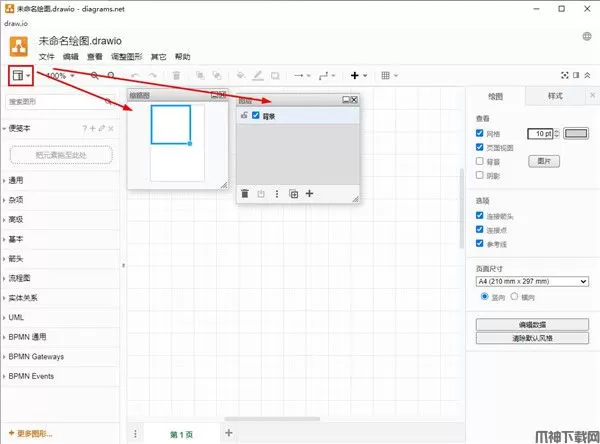Enable the 阴影 shadow checkbox
Image resolution: width=600 pixels, height=444 pixels.
click(x=481, y=175)
